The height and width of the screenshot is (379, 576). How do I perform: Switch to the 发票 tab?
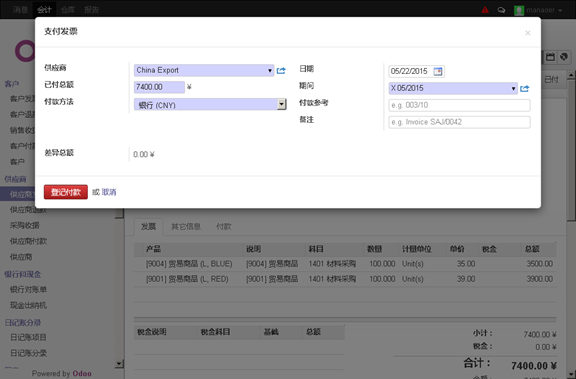(149, 227)
